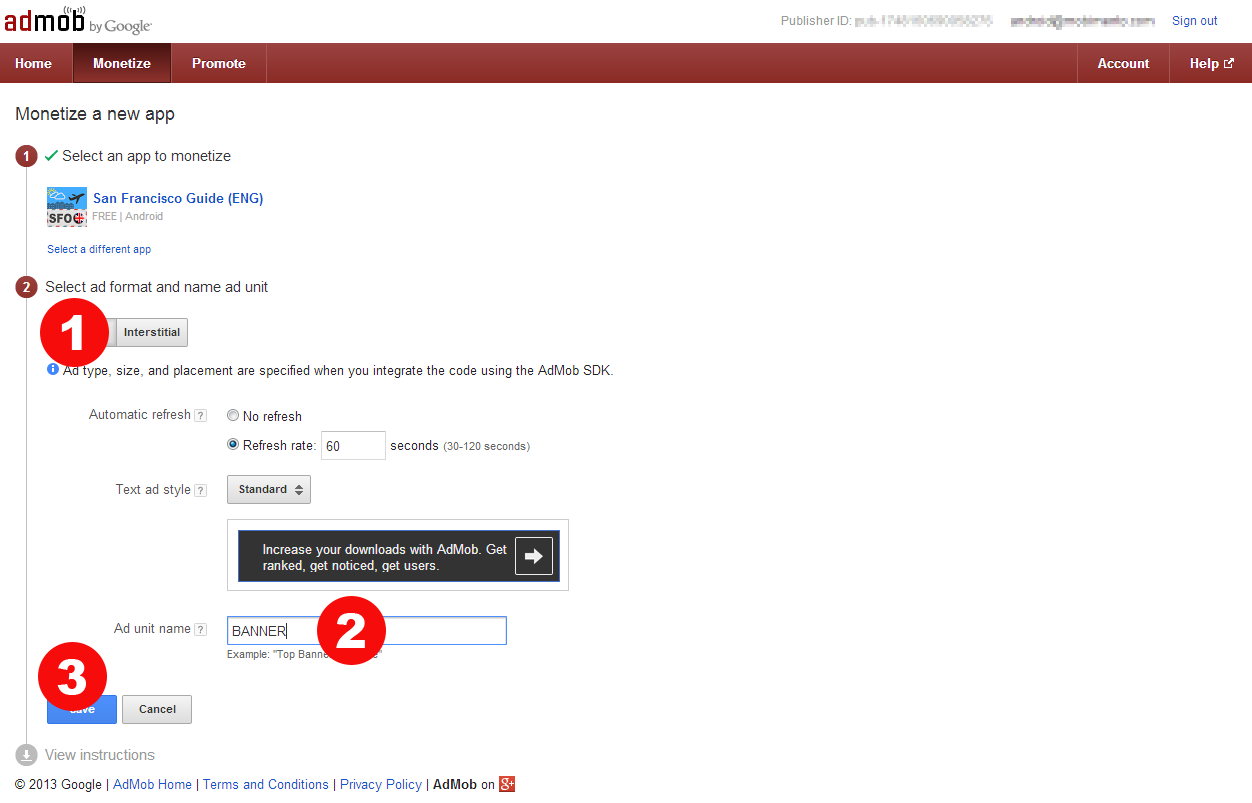Click the blue Save button
The image size is (1252, 803).
[82, 709]
